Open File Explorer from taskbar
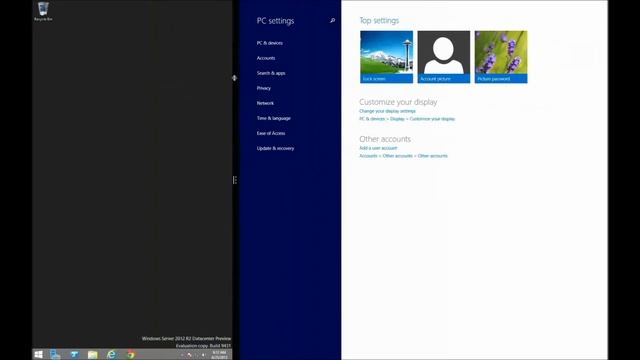 click(x=93, y=354)
